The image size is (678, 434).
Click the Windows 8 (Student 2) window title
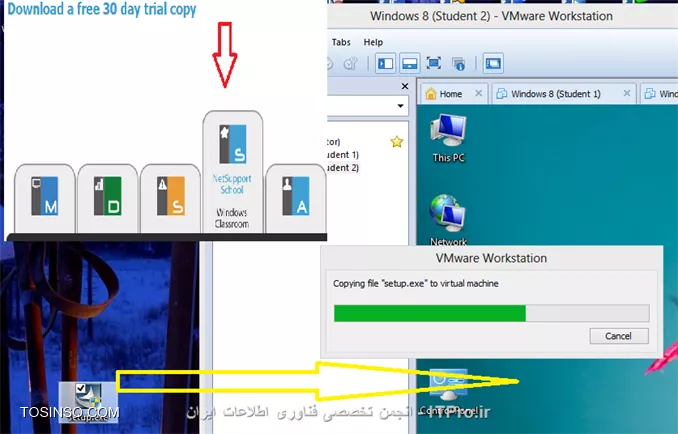click(491, 16)
